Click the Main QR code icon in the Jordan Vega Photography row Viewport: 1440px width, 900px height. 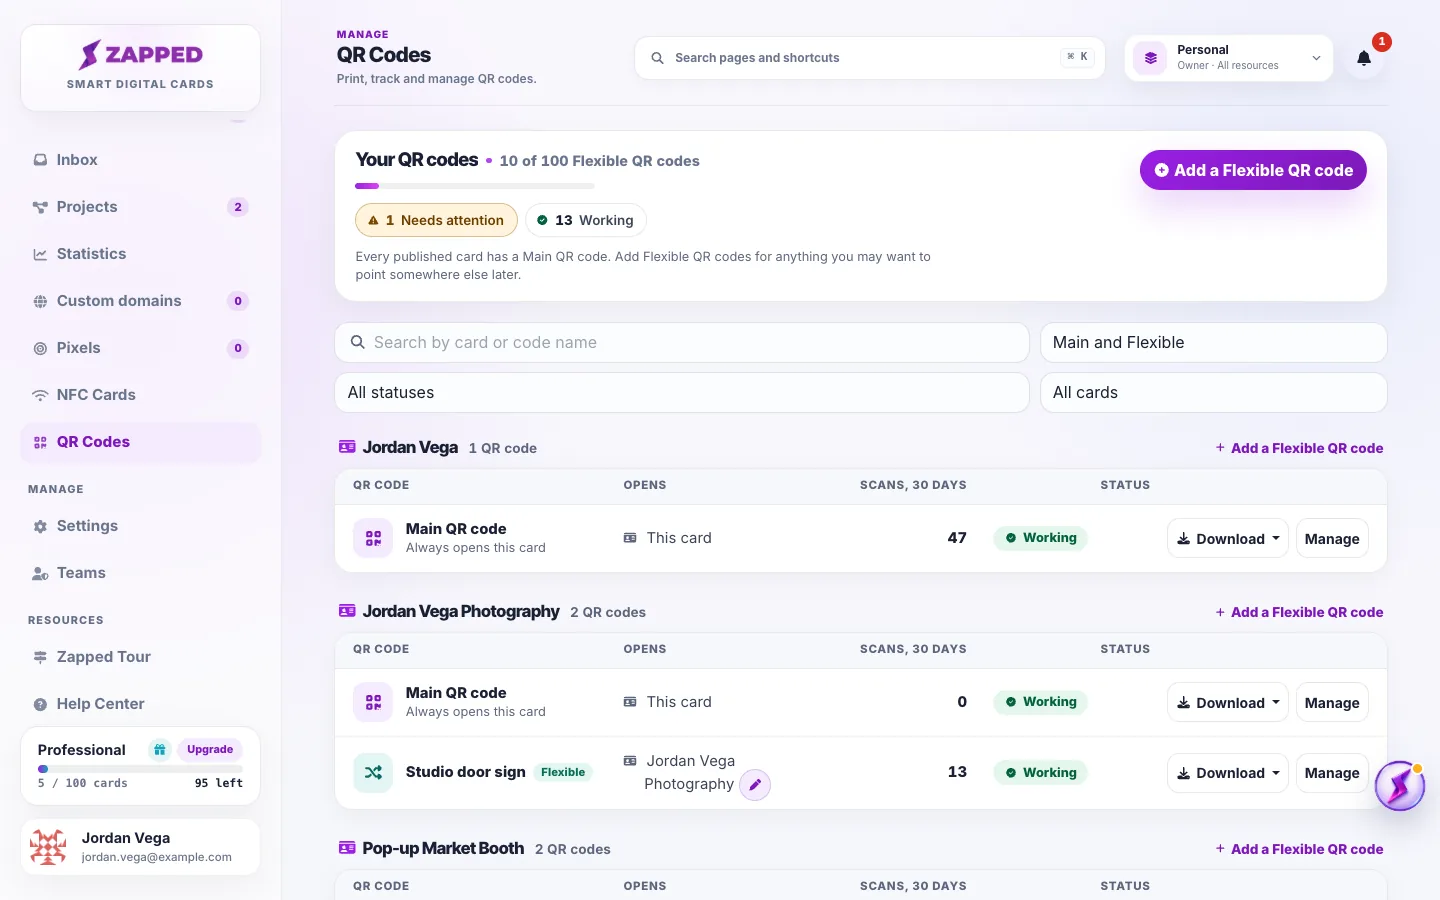tap(373, 702)
